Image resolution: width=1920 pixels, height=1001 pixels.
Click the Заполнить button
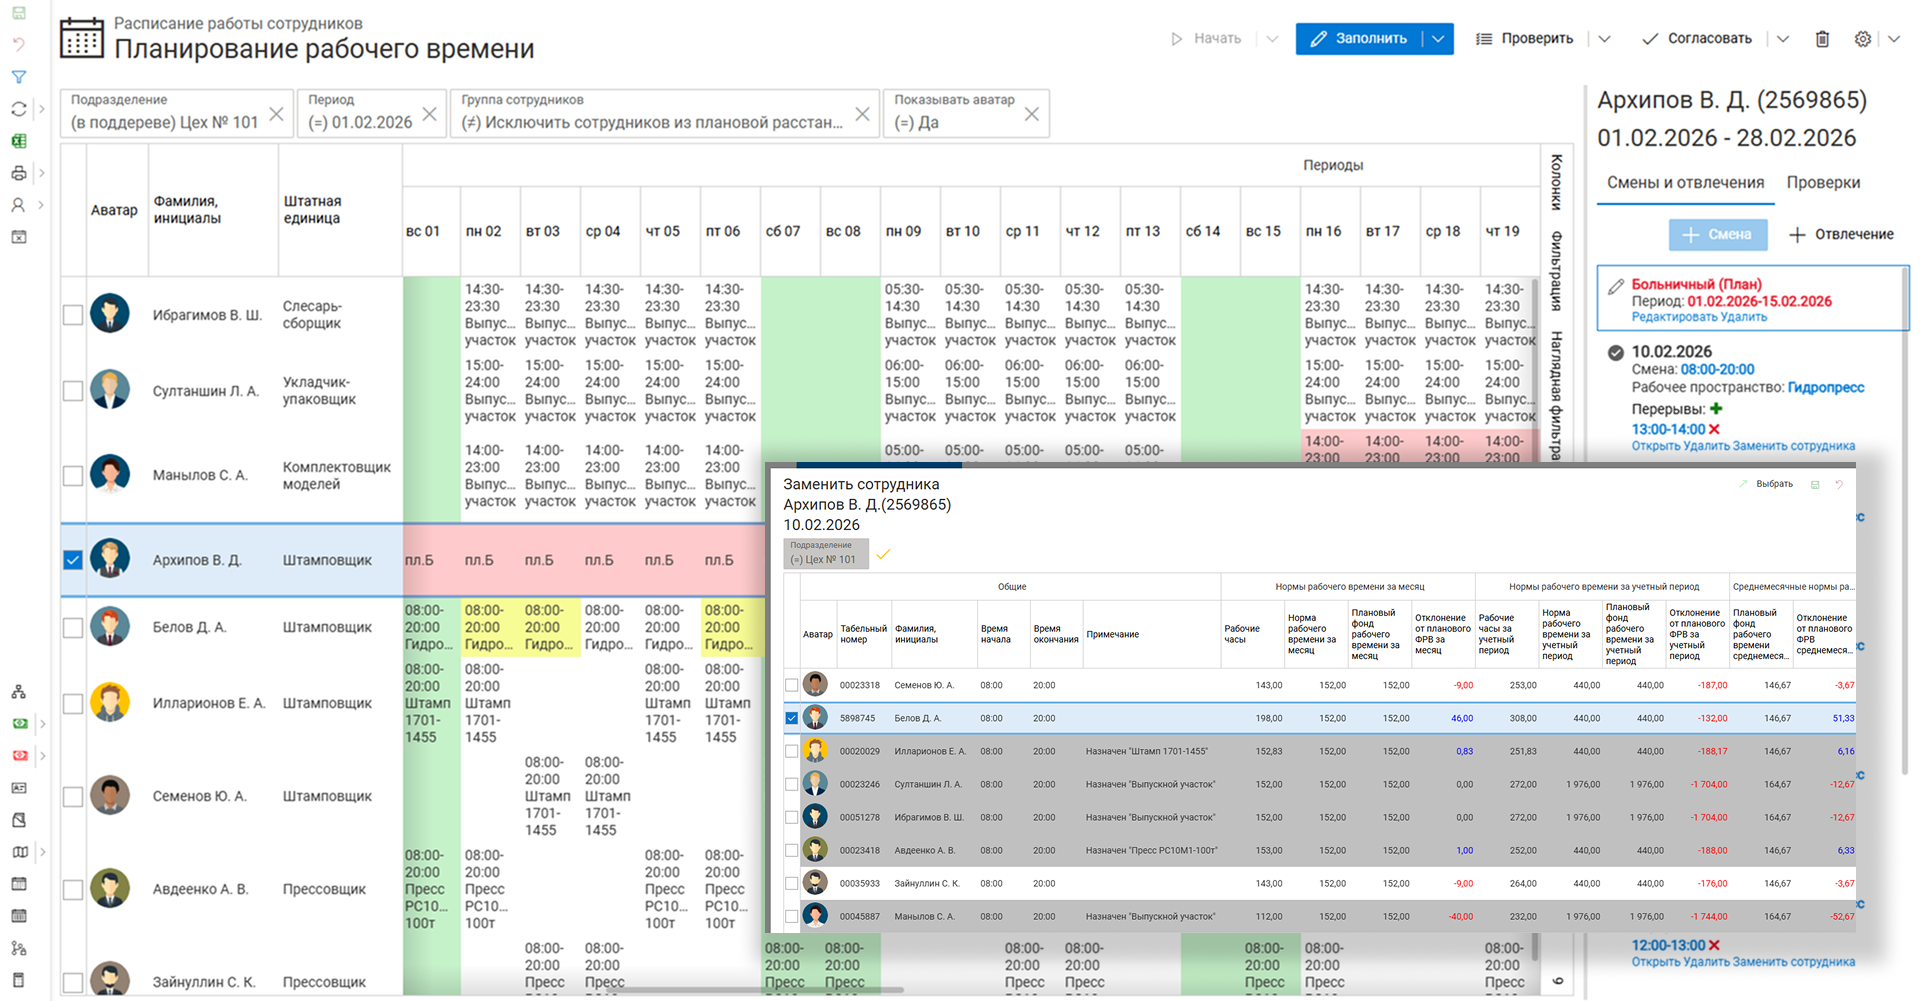(x=1360, y=39)
